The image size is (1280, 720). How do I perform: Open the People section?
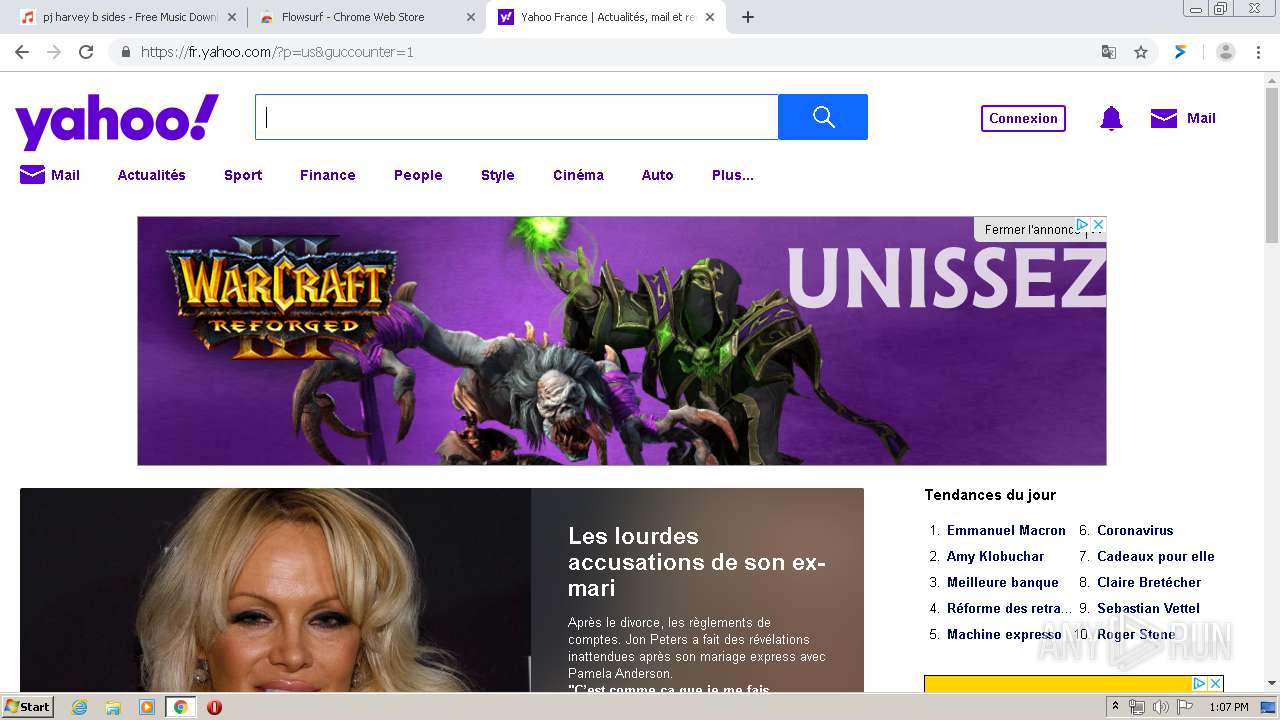pos(418,175)
